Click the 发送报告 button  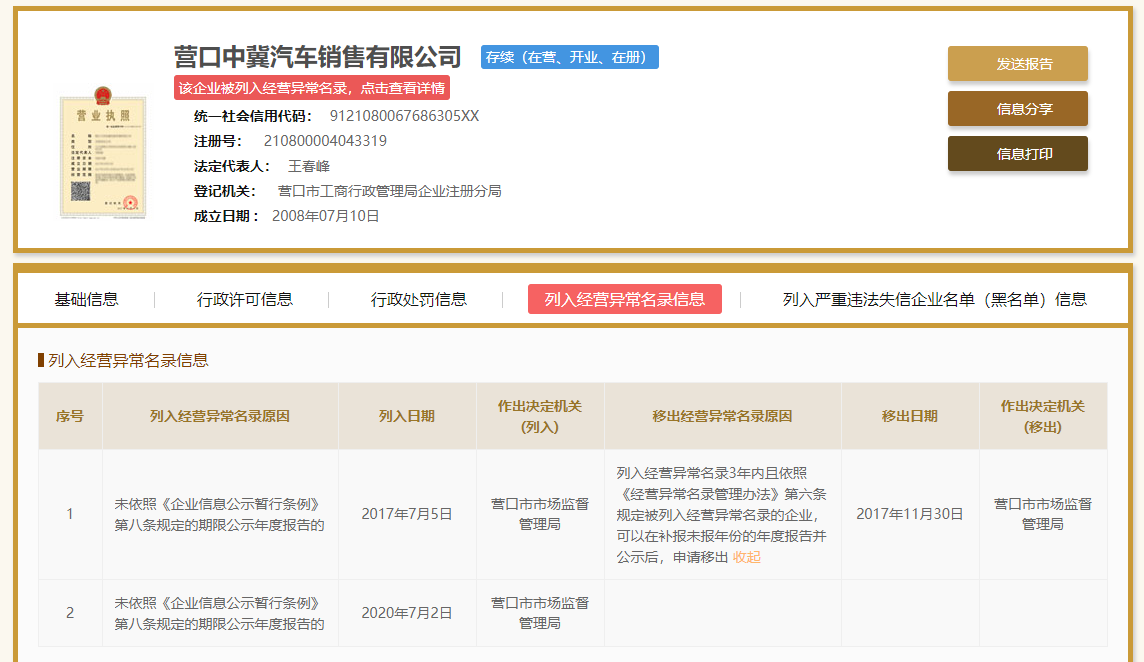coord(1017,64)
